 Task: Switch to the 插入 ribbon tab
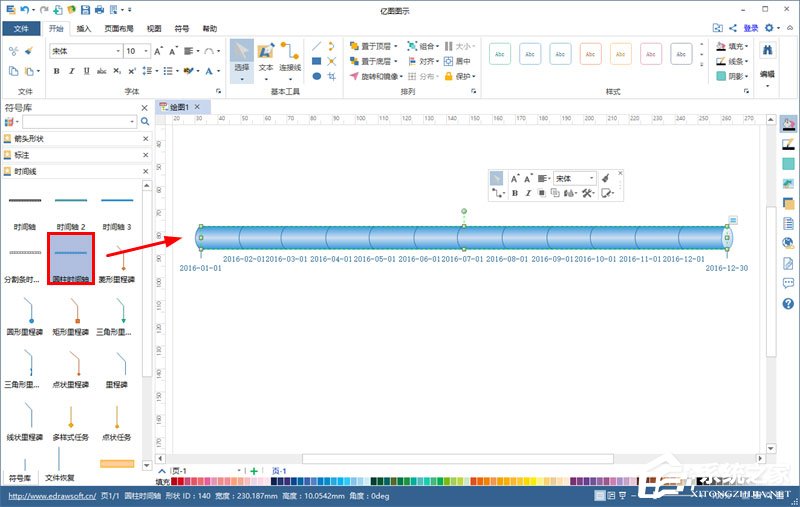click(x=84, y=29)
